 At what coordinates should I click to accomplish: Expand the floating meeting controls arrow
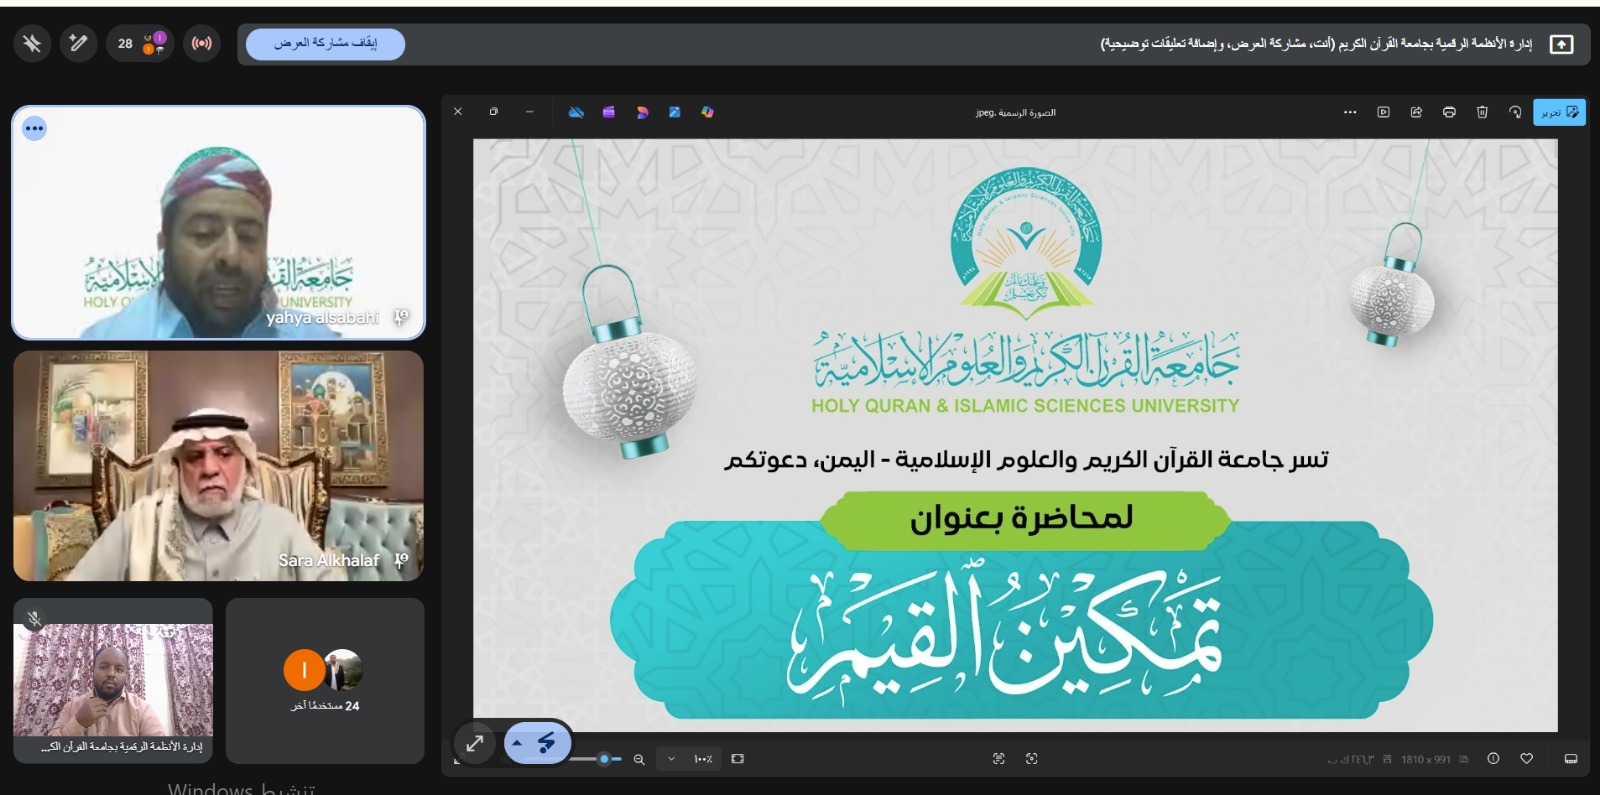click(x=517, y=743)
